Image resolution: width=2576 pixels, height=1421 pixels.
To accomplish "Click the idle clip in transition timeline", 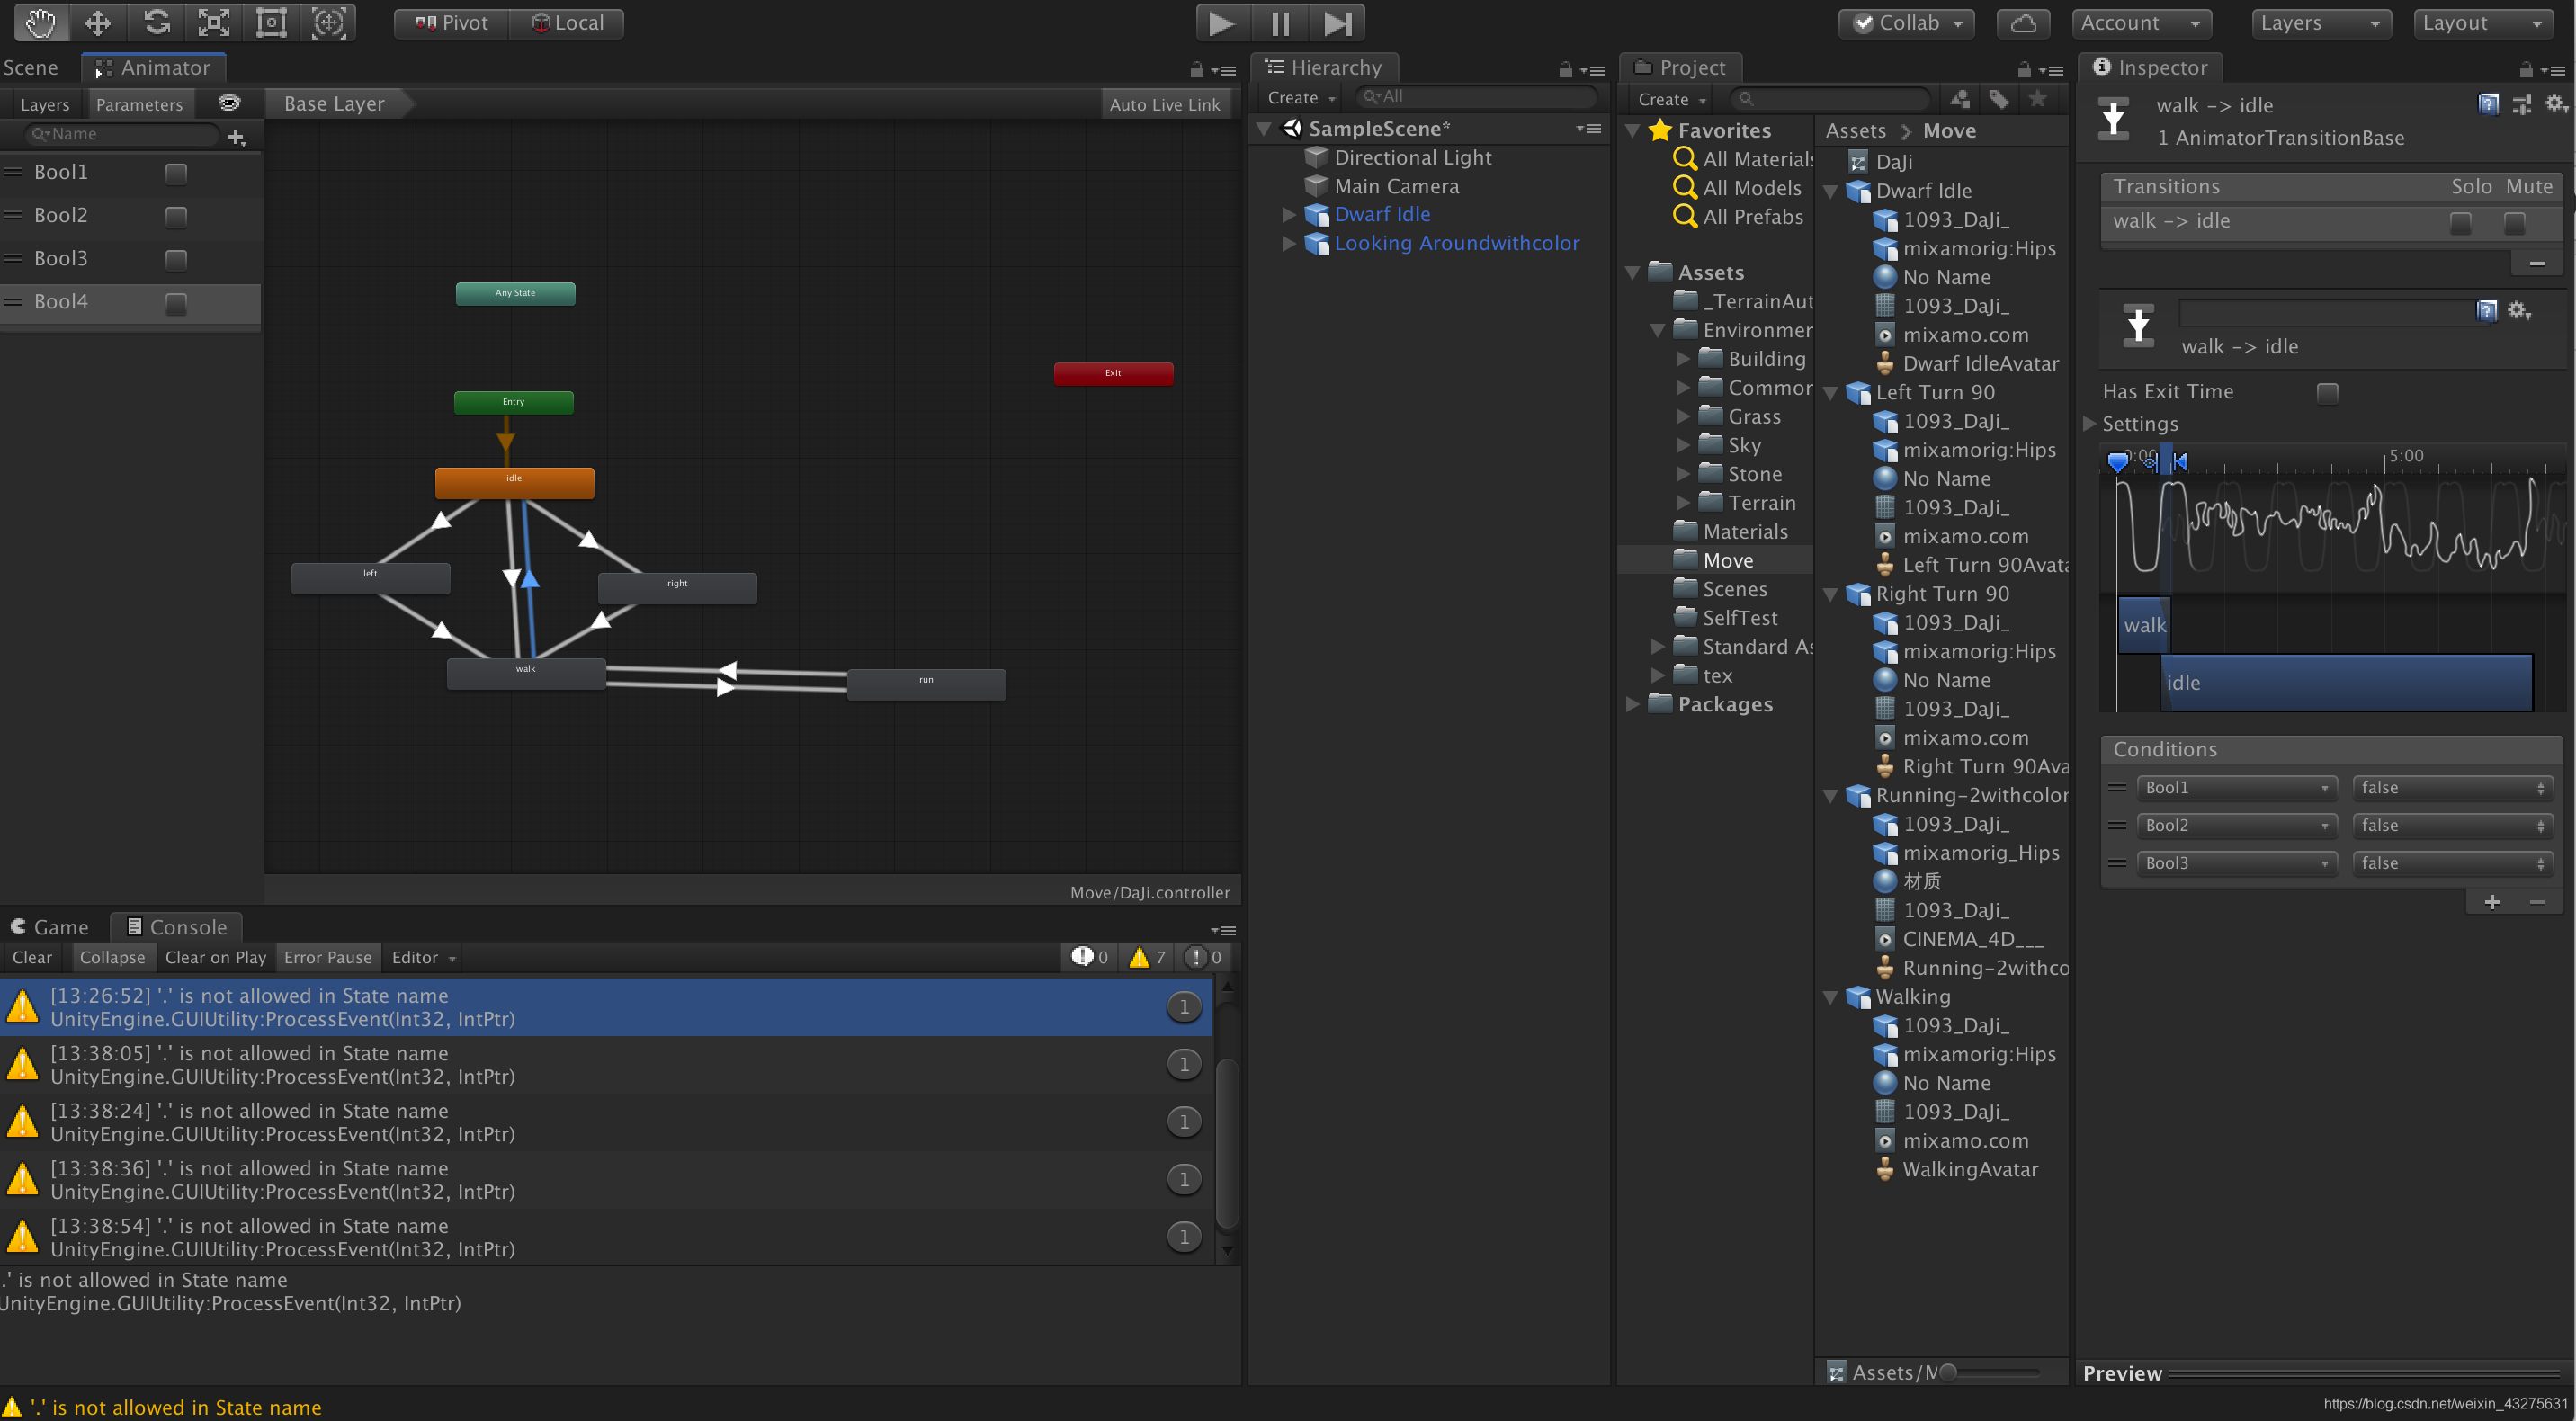I will pyautogui.click(x=2345, y=683).
